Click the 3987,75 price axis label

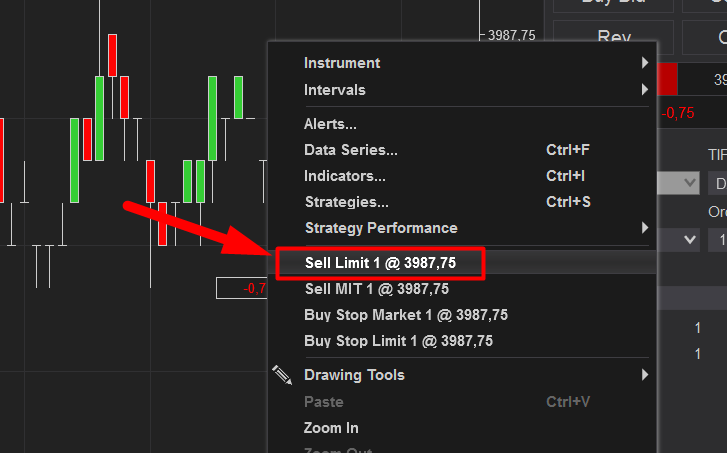pos(511,35)
